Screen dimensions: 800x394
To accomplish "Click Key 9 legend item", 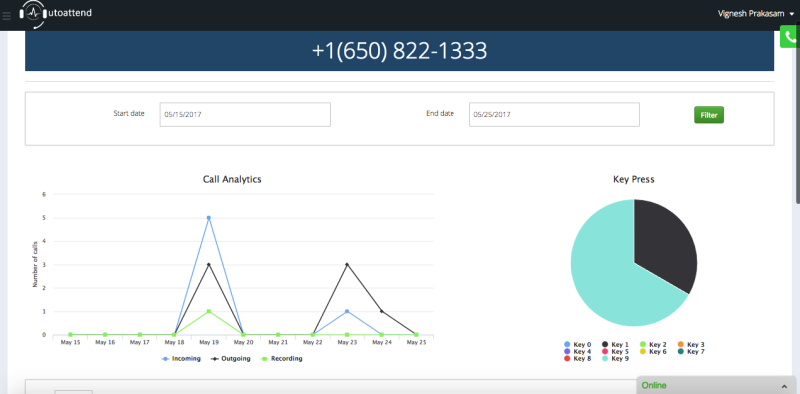I will pos(615,359).
